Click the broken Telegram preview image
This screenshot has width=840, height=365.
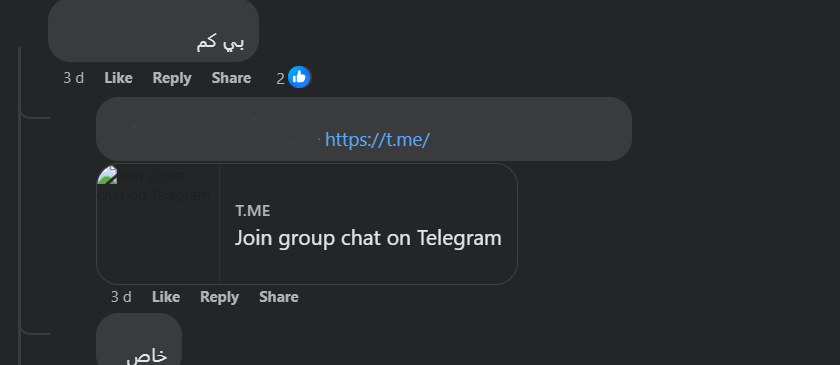coord(158,224)
